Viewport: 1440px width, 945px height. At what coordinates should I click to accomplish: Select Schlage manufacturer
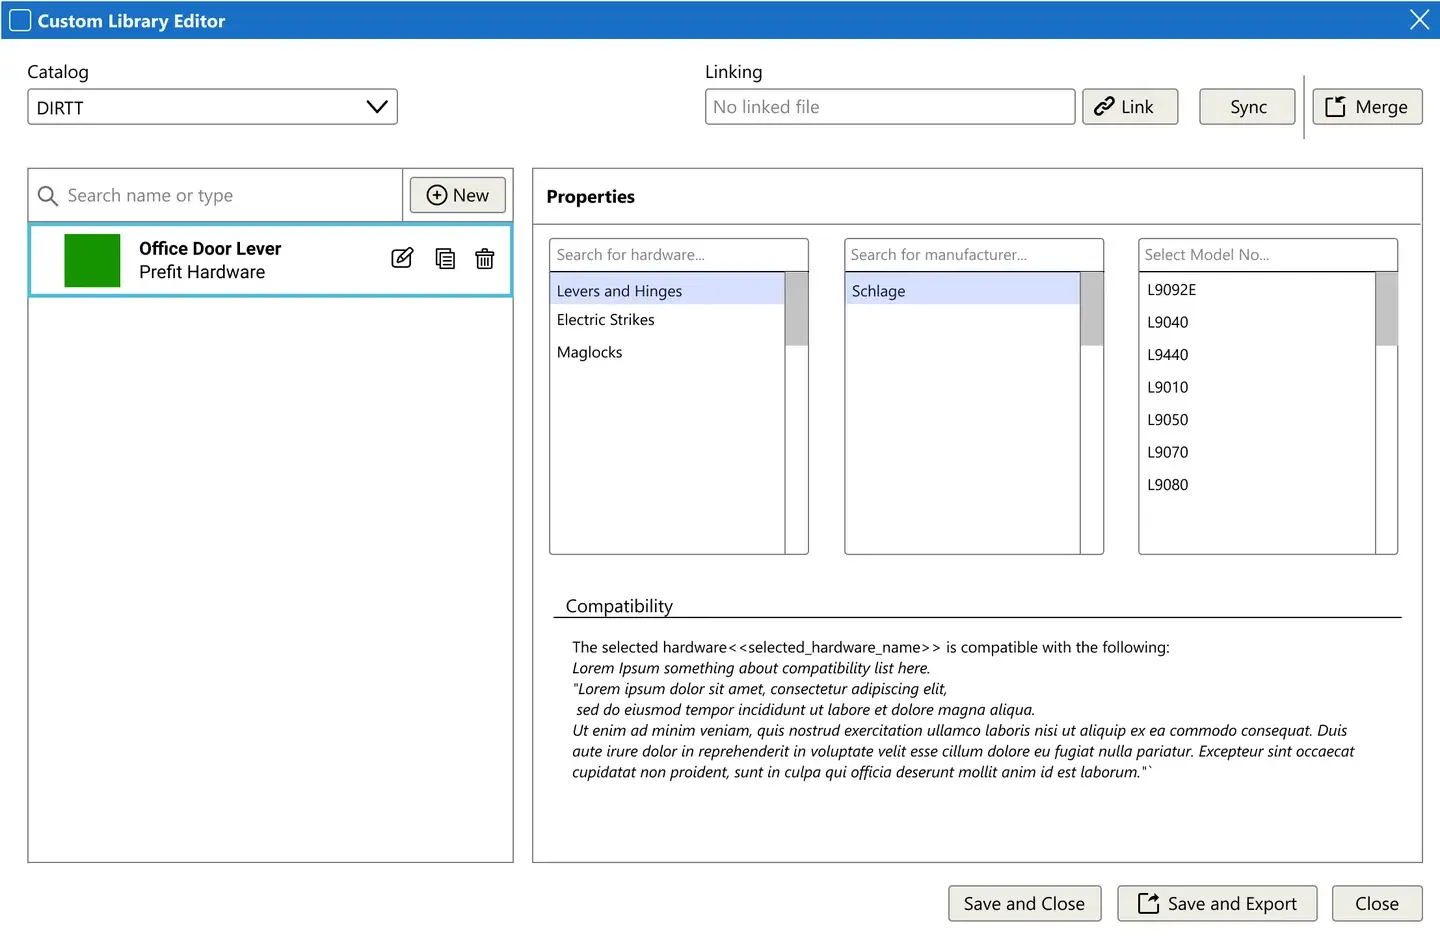(962, 291)
